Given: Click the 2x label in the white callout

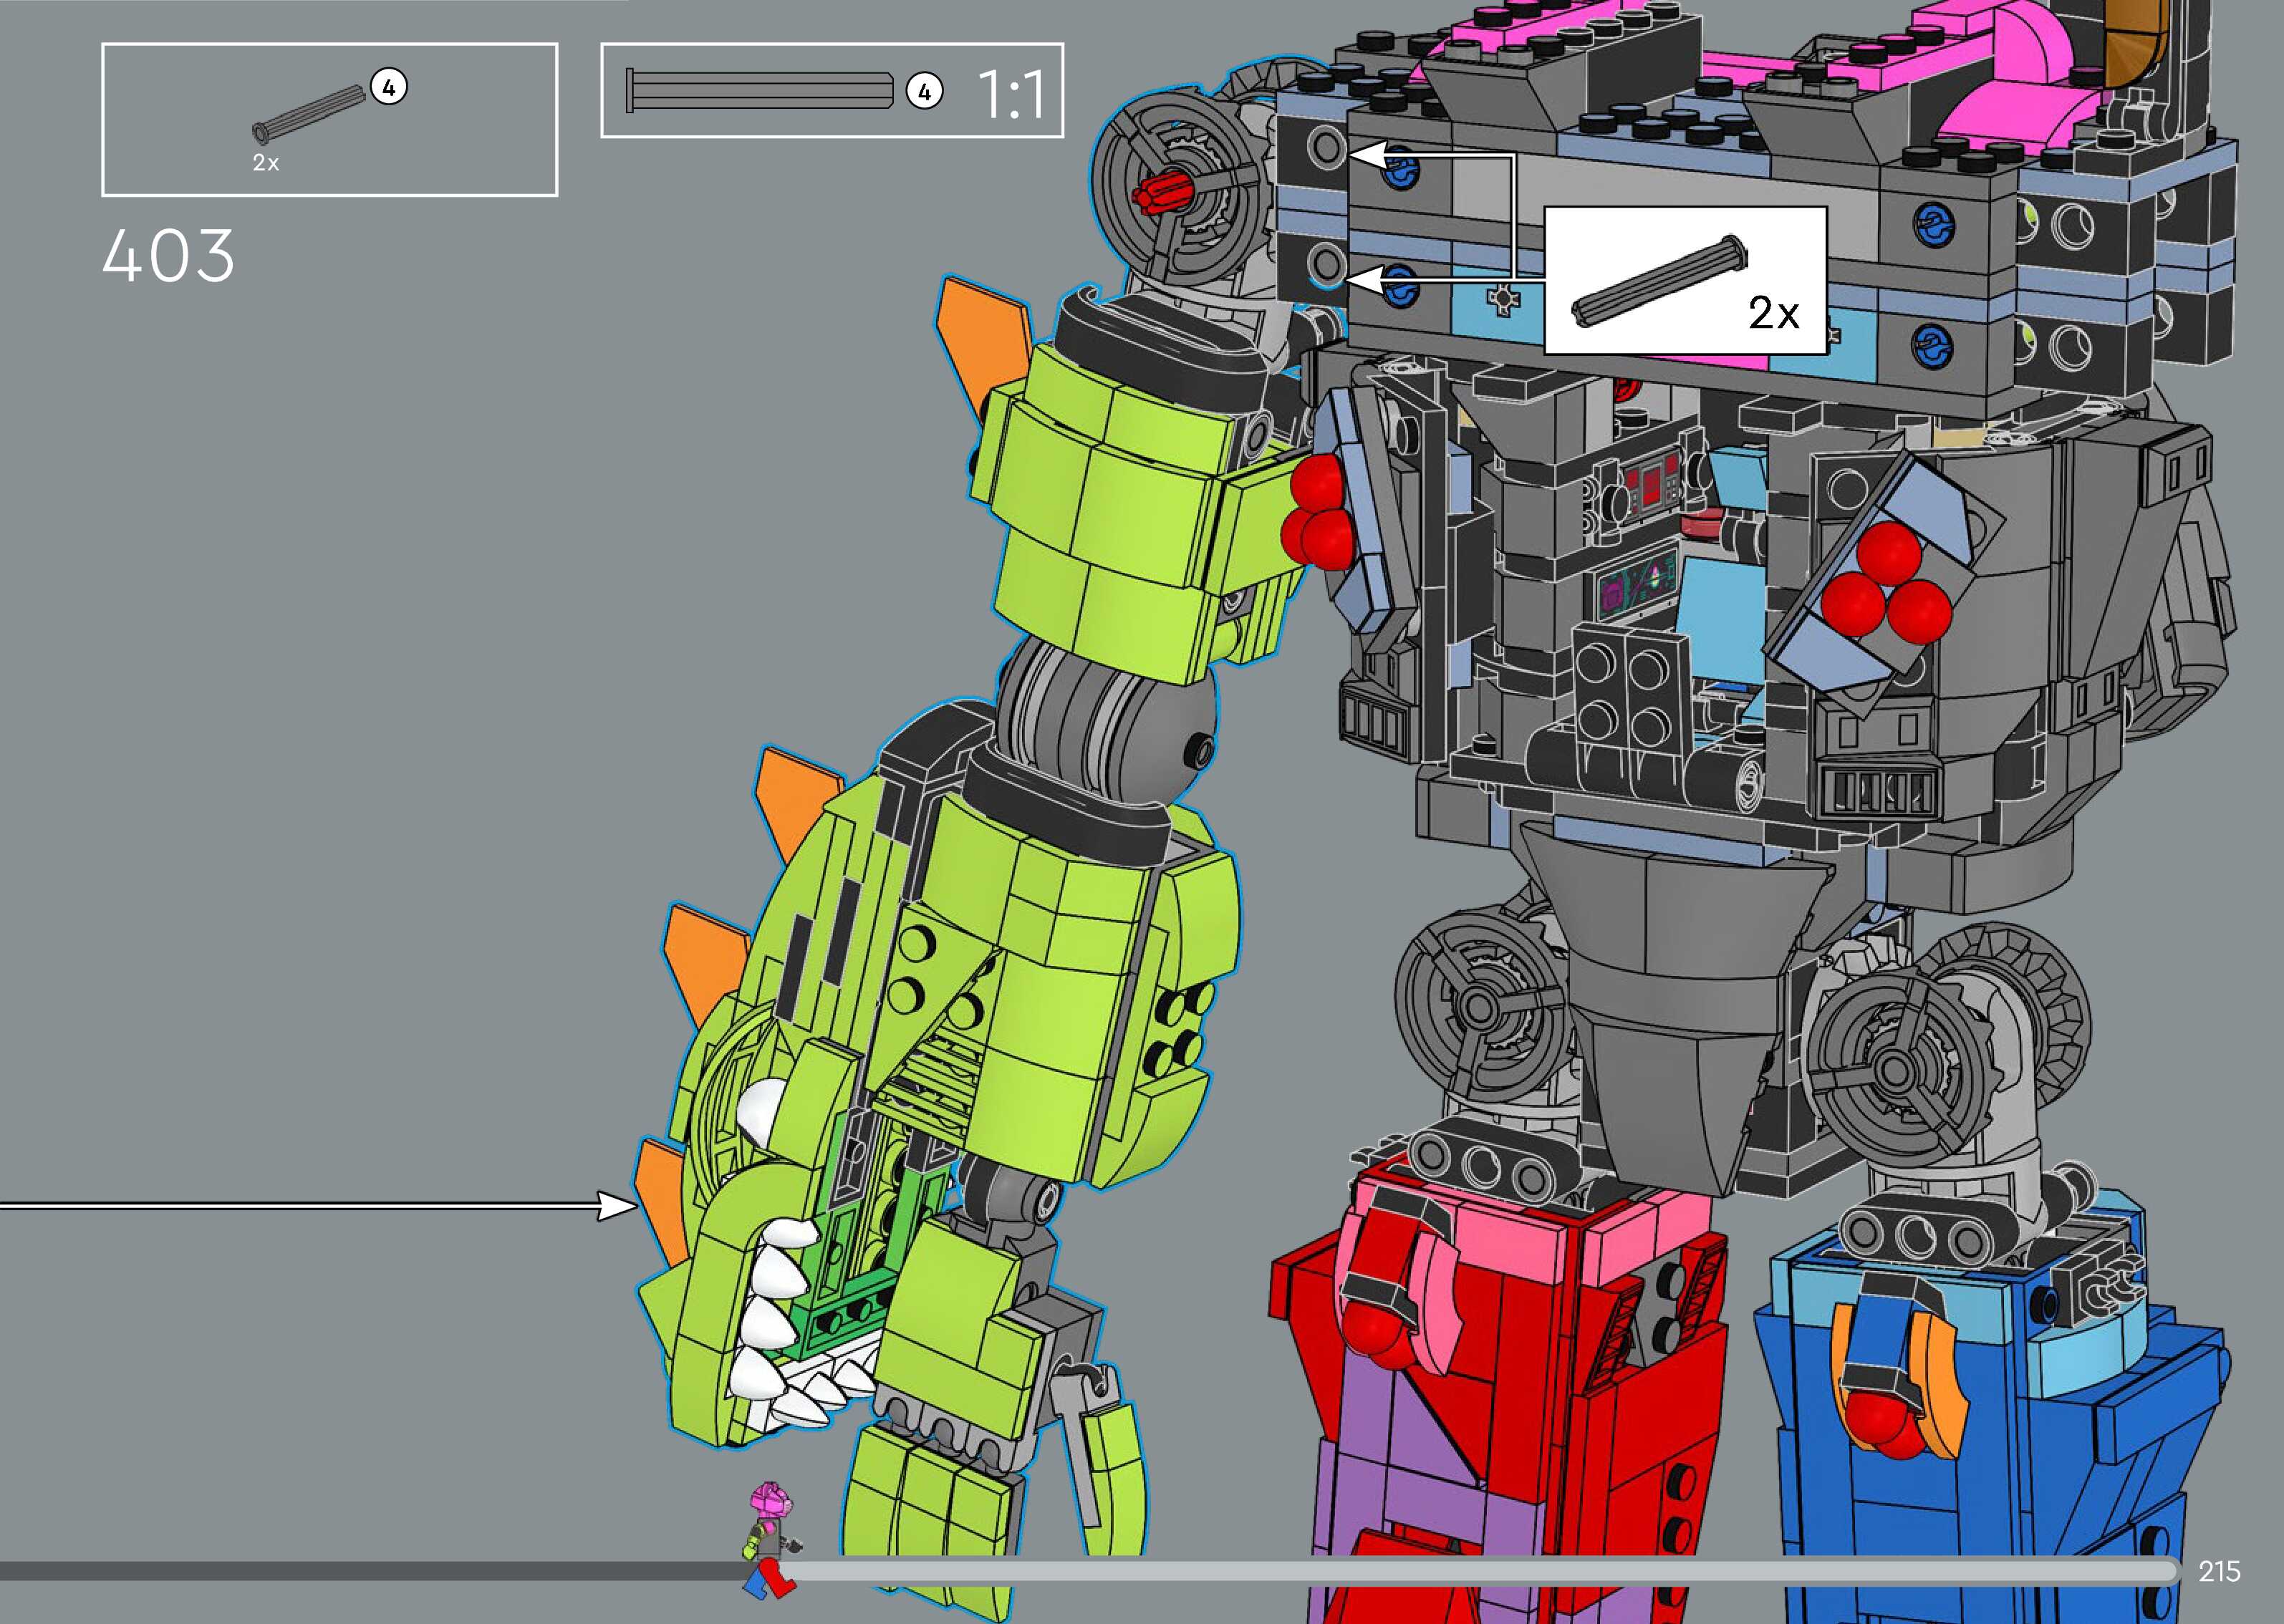Looking at the screenshot, I should click(1773, 314).
